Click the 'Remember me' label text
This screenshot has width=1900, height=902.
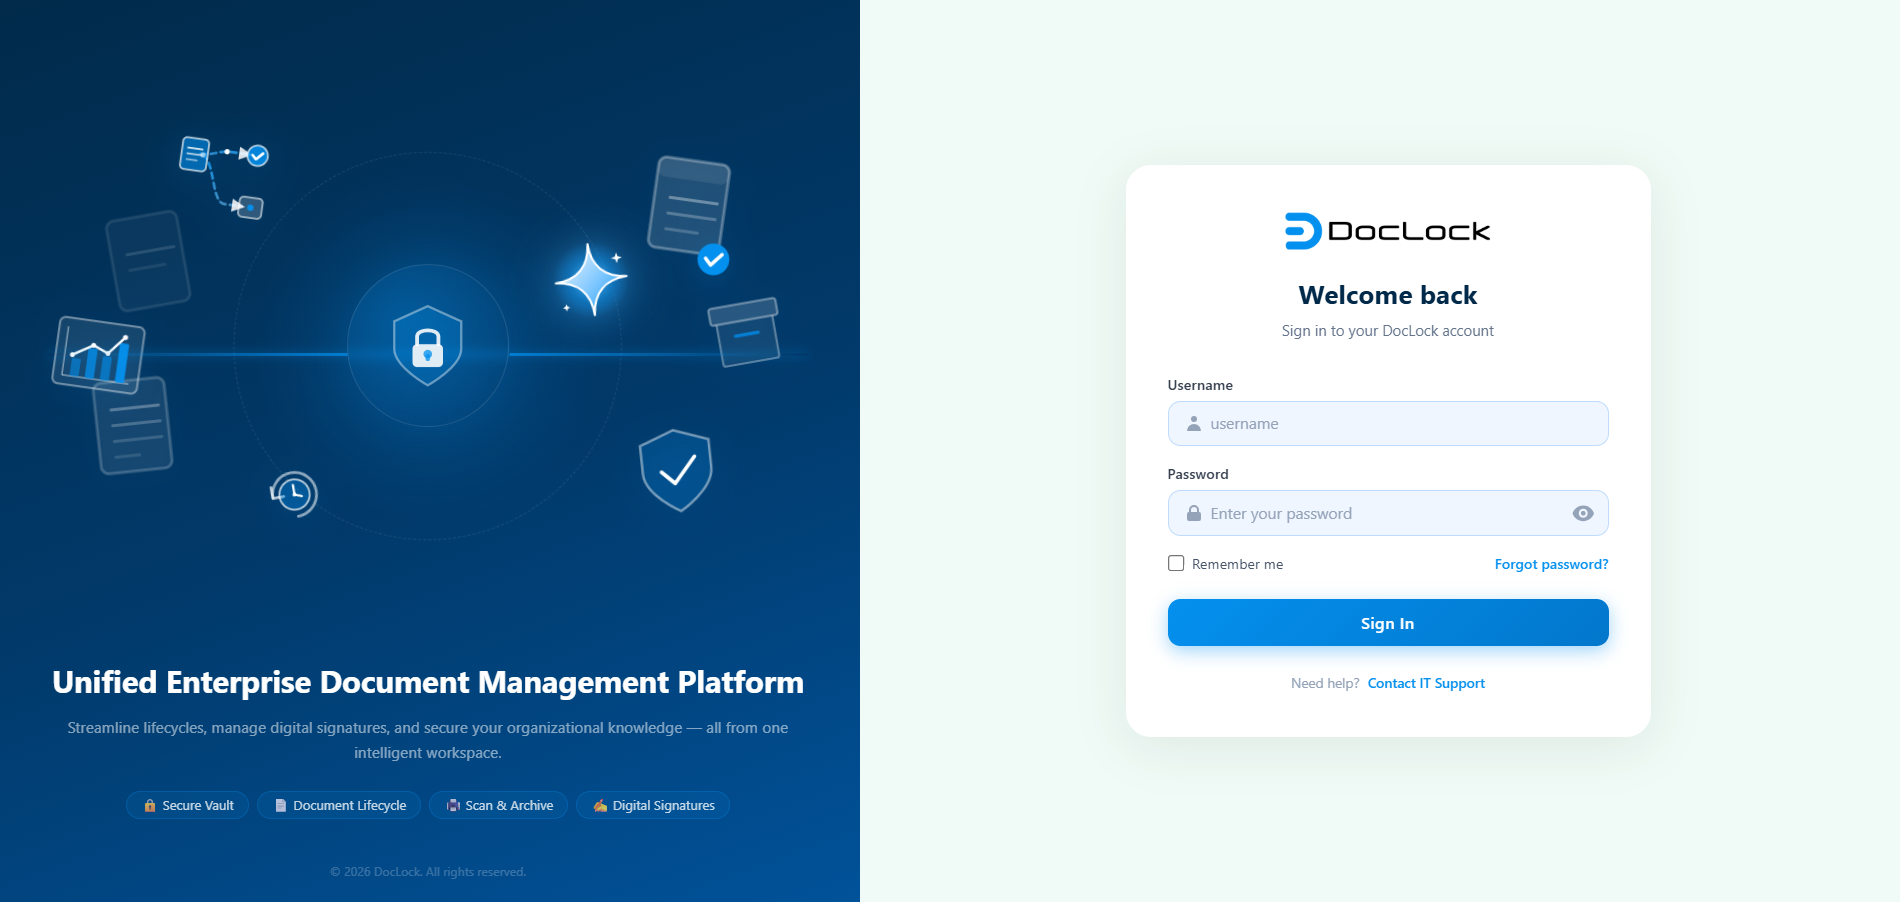pyautogui.click(x=1237, y=564)
